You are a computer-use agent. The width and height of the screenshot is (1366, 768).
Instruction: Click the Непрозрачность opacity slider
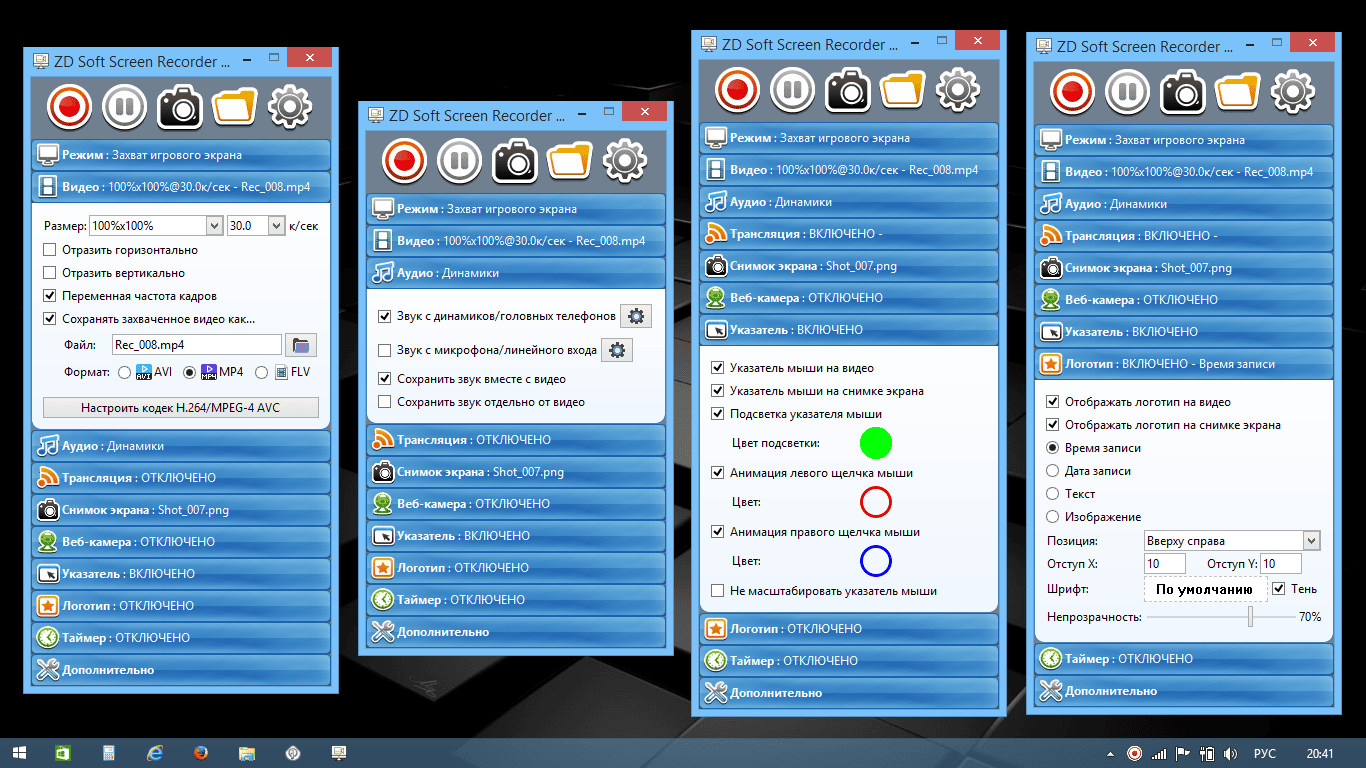click(x=1250, y=617)
